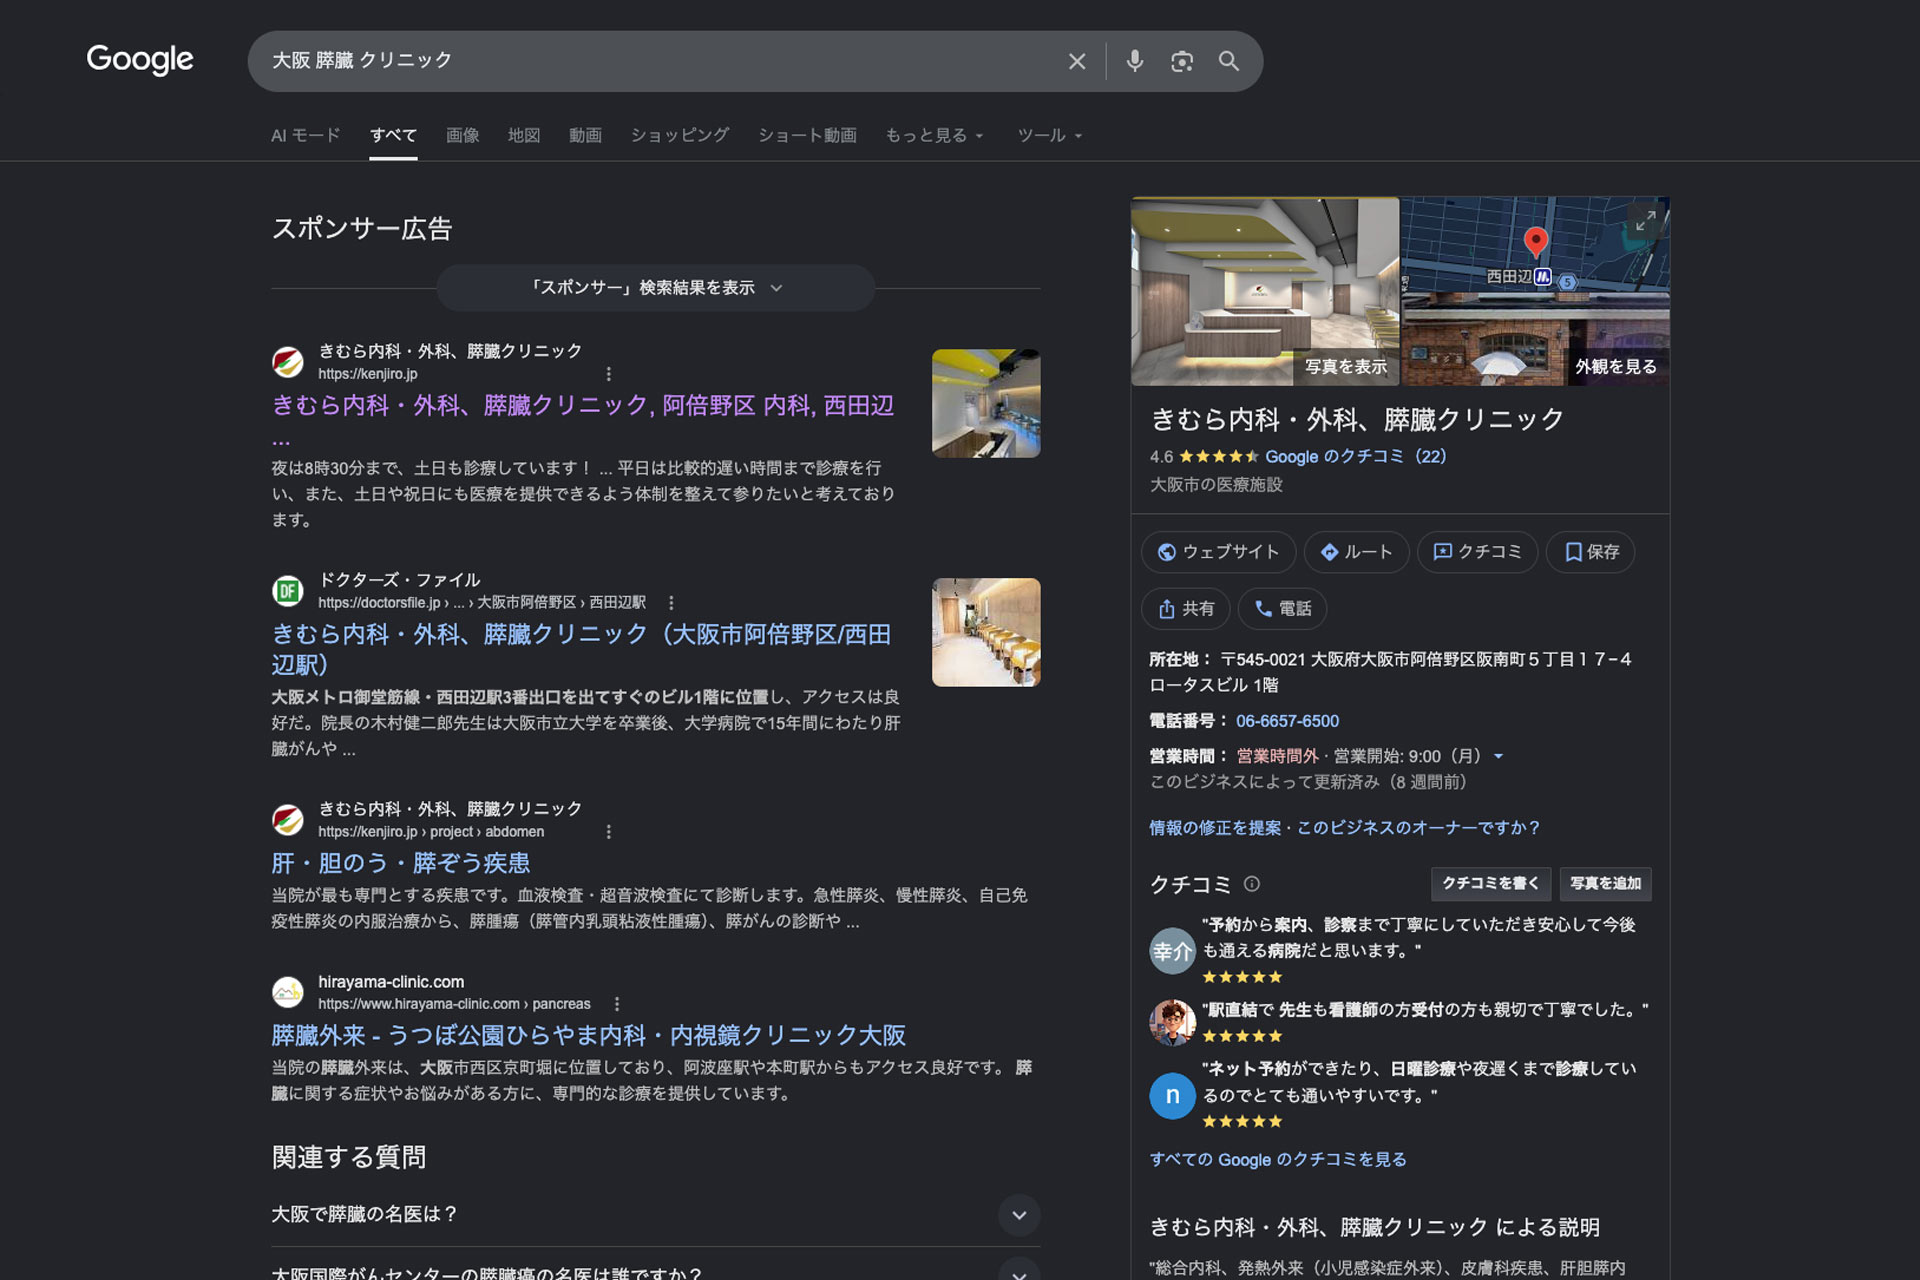Open the ショッピング tab
This screenshot has width=1920, height=1280.
pyautogui.click(x=680, y=135)
